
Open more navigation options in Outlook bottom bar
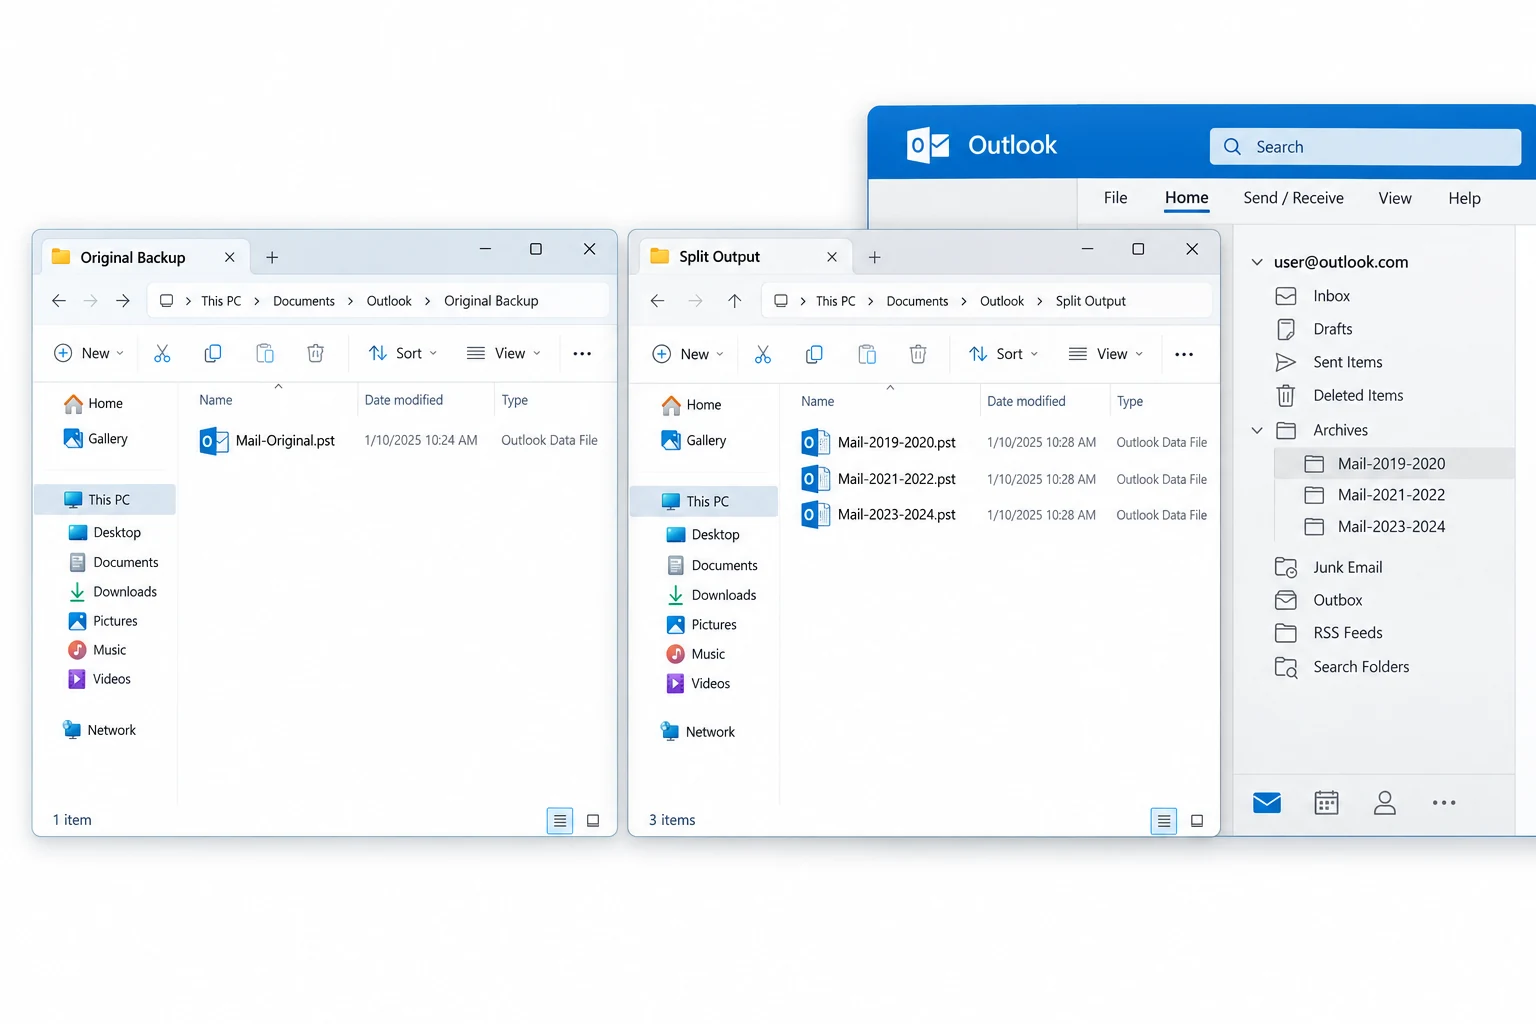click(x=1444, y=802)
